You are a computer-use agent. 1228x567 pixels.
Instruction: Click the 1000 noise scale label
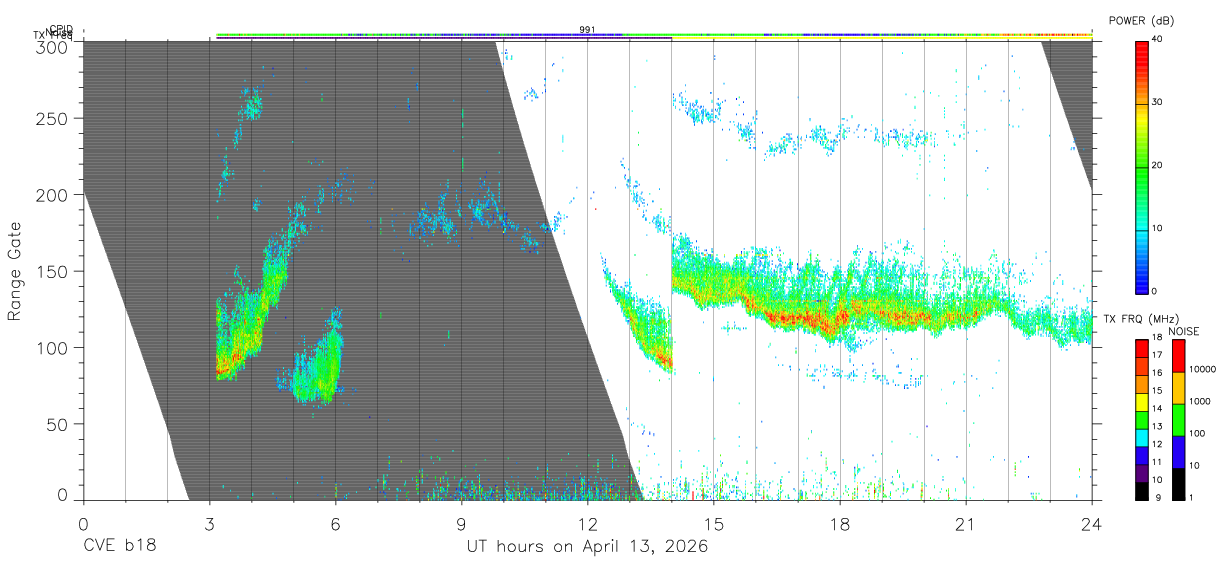(x=1199, y=401)
